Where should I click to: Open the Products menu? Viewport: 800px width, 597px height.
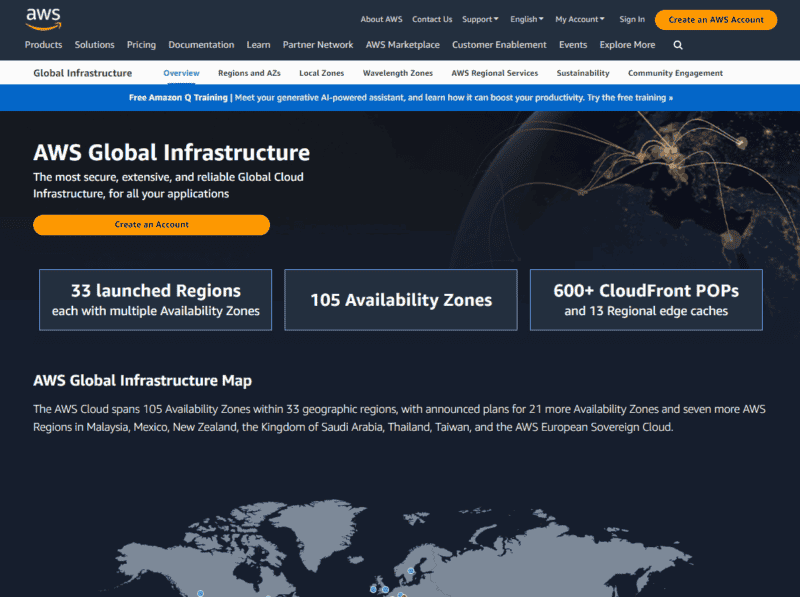click(x=43, y=45)
